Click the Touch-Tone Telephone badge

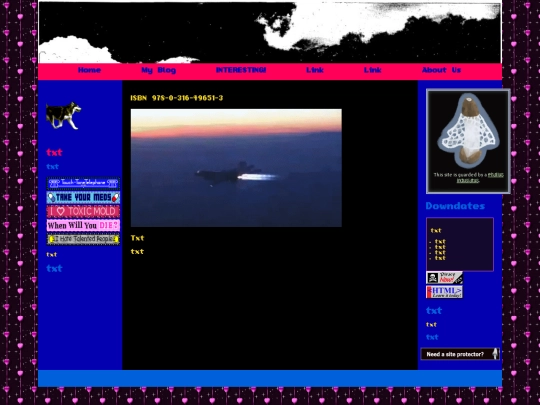[83, 183]
